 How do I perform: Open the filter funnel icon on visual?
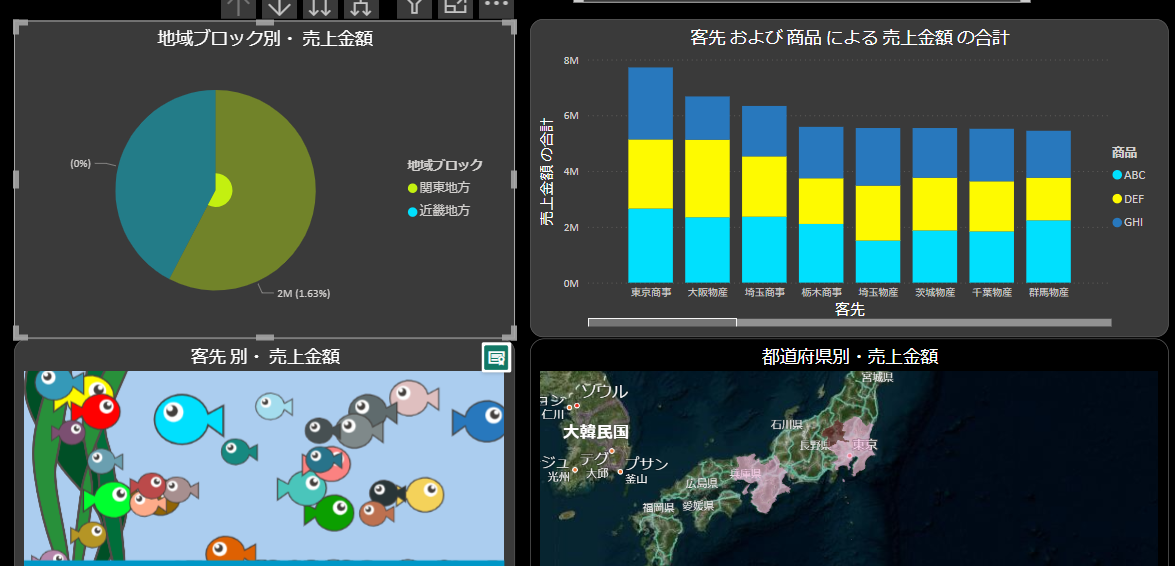[415, 6]
